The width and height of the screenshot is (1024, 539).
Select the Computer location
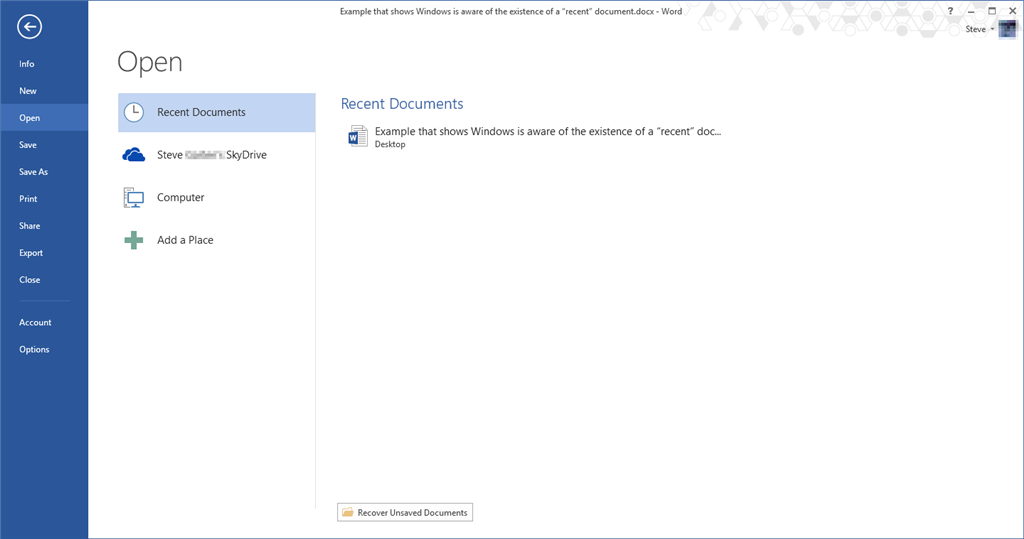(217, 197)
